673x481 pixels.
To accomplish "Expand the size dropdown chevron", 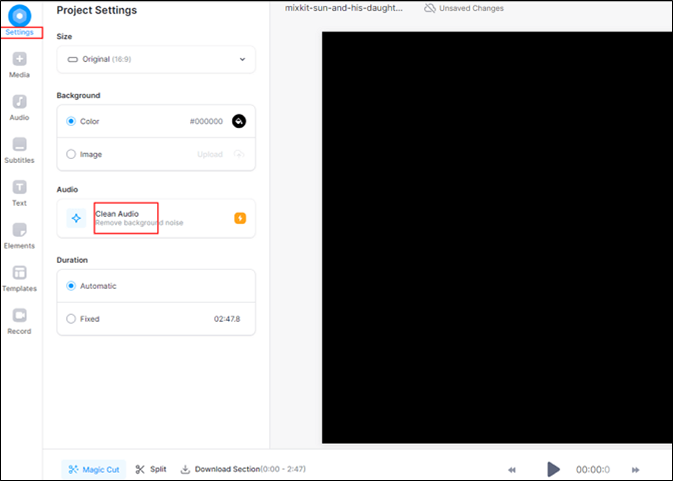I will [243, 59].
